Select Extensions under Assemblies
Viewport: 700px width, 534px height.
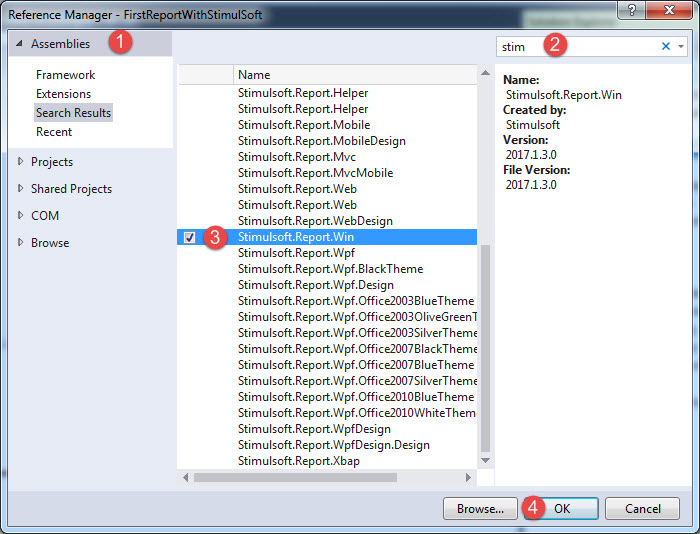(x=63, y=94)
